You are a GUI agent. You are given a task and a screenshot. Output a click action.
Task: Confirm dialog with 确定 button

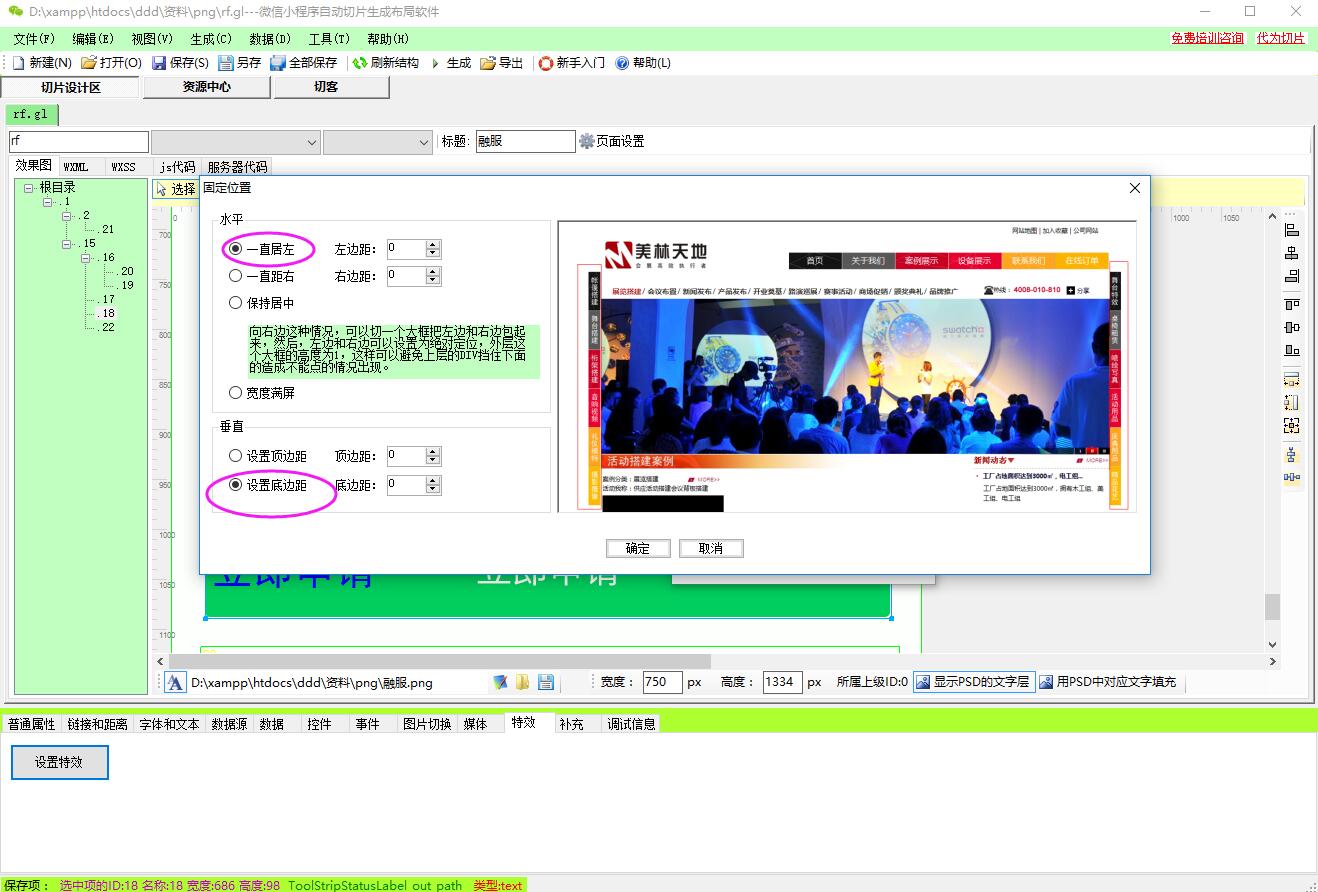point(638,548)
